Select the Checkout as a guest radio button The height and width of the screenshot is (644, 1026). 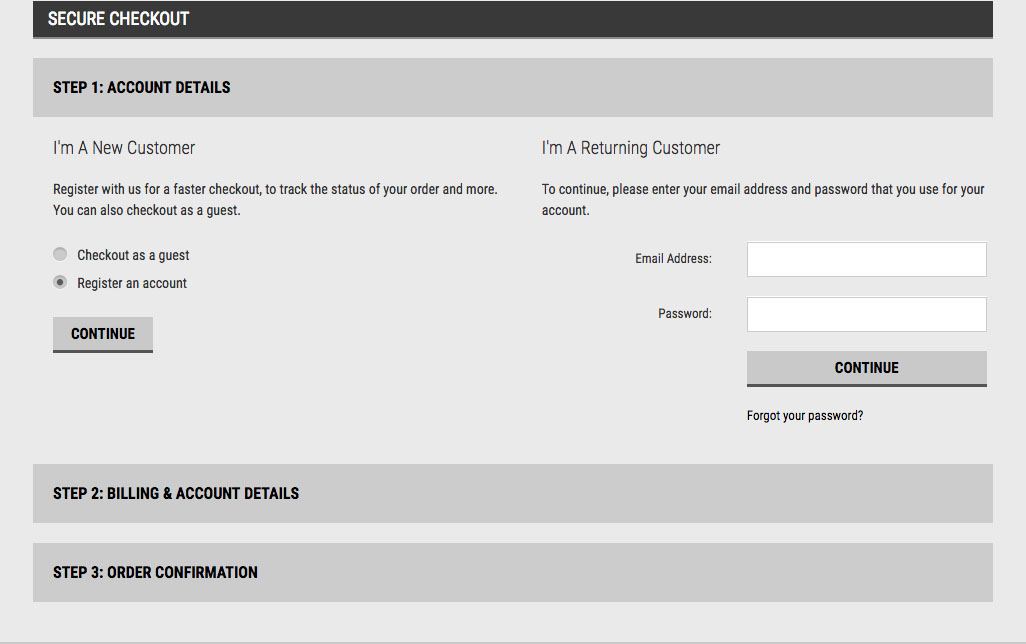[x=60, y=255]
